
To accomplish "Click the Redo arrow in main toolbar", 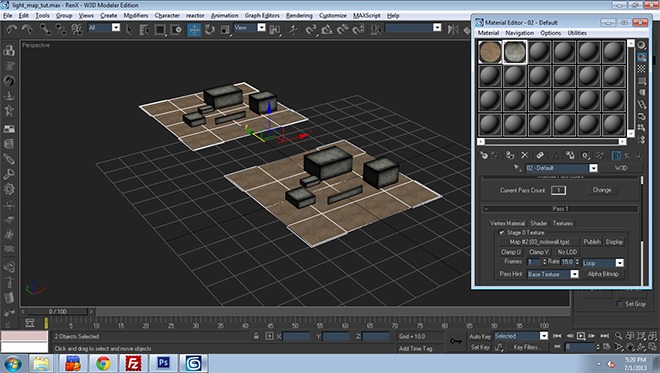I will pyautogui.click(x=27, y=29).
